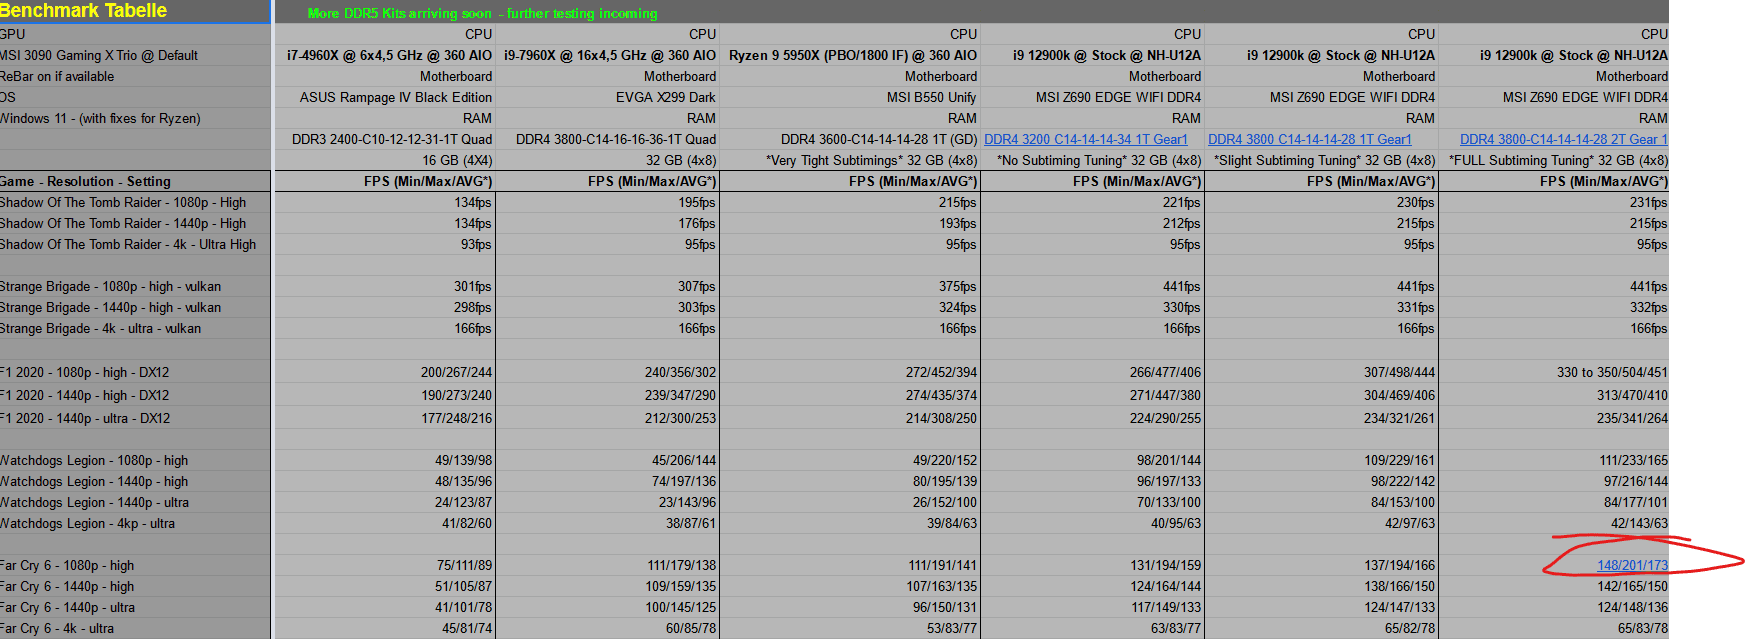Viewport: 1747px width, 639px height.
Task: Select the 195fps Tomb Raider result
Action: 697,203
